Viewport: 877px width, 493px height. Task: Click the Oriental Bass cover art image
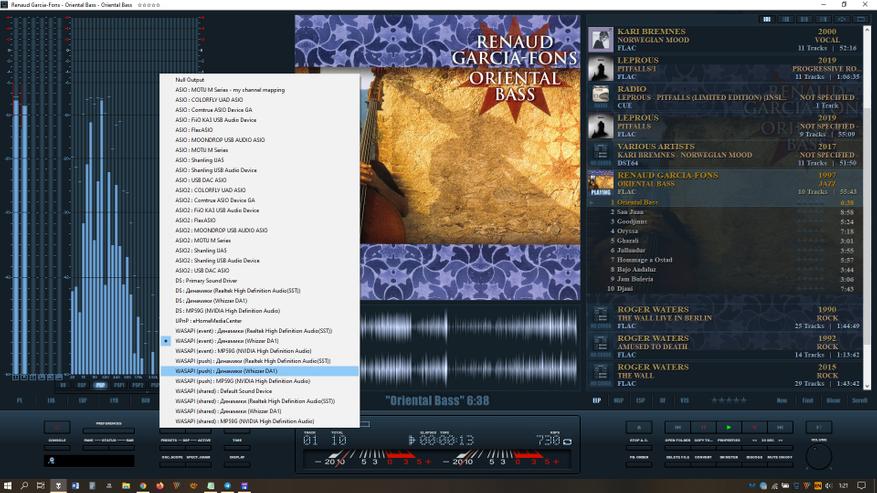[x=437, y=158]
